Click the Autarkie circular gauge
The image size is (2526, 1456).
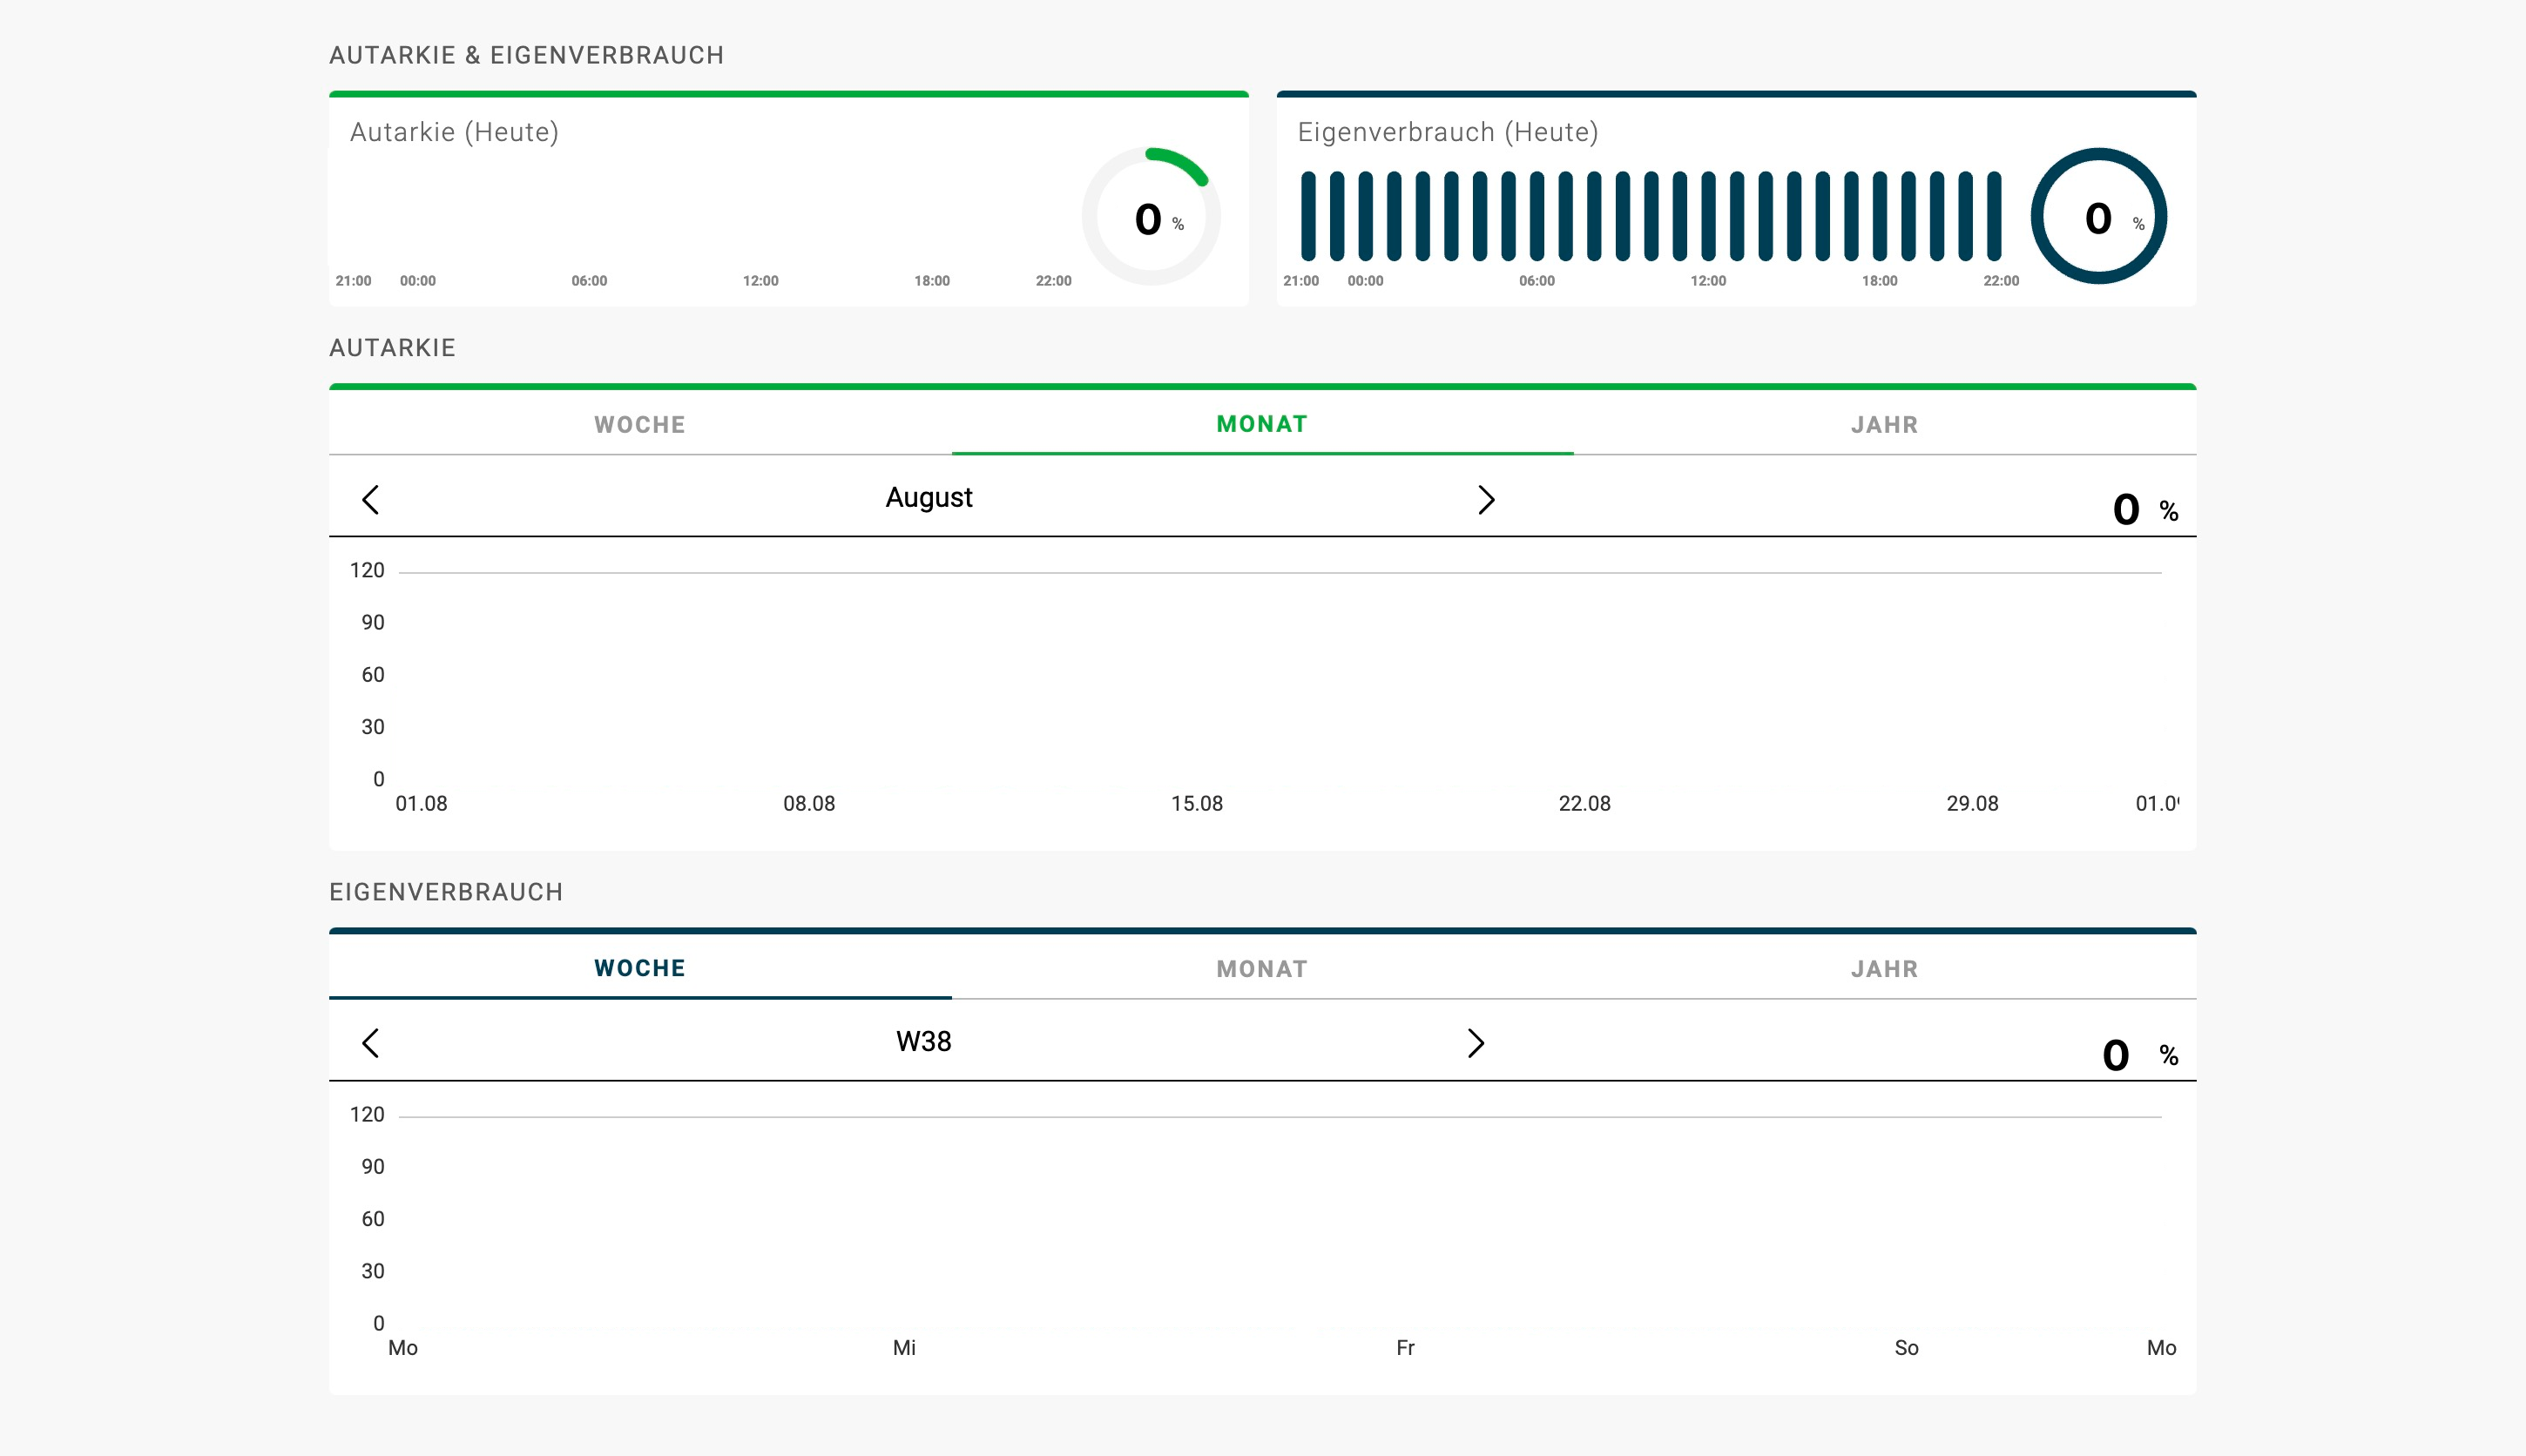coord(1151,216)
